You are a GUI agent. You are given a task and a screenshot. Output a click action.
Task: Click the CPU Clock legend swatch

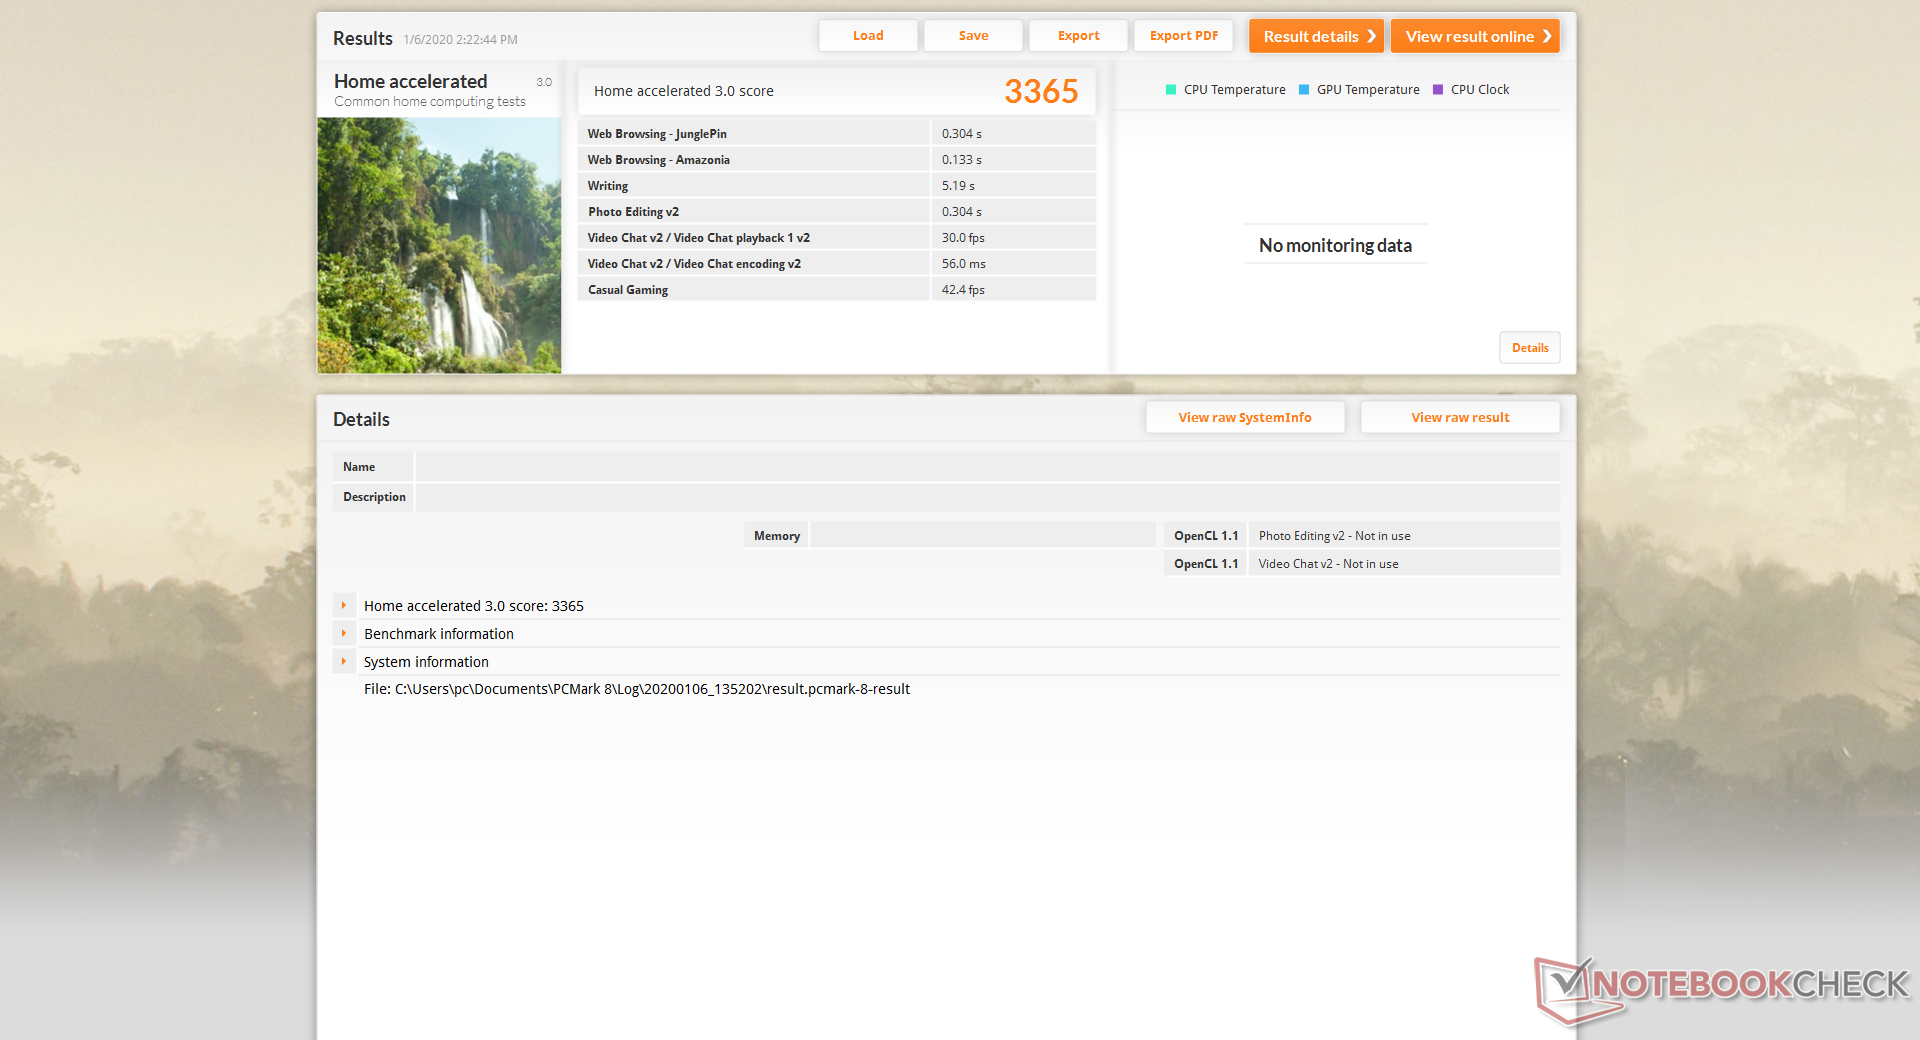click(1438, 90)
